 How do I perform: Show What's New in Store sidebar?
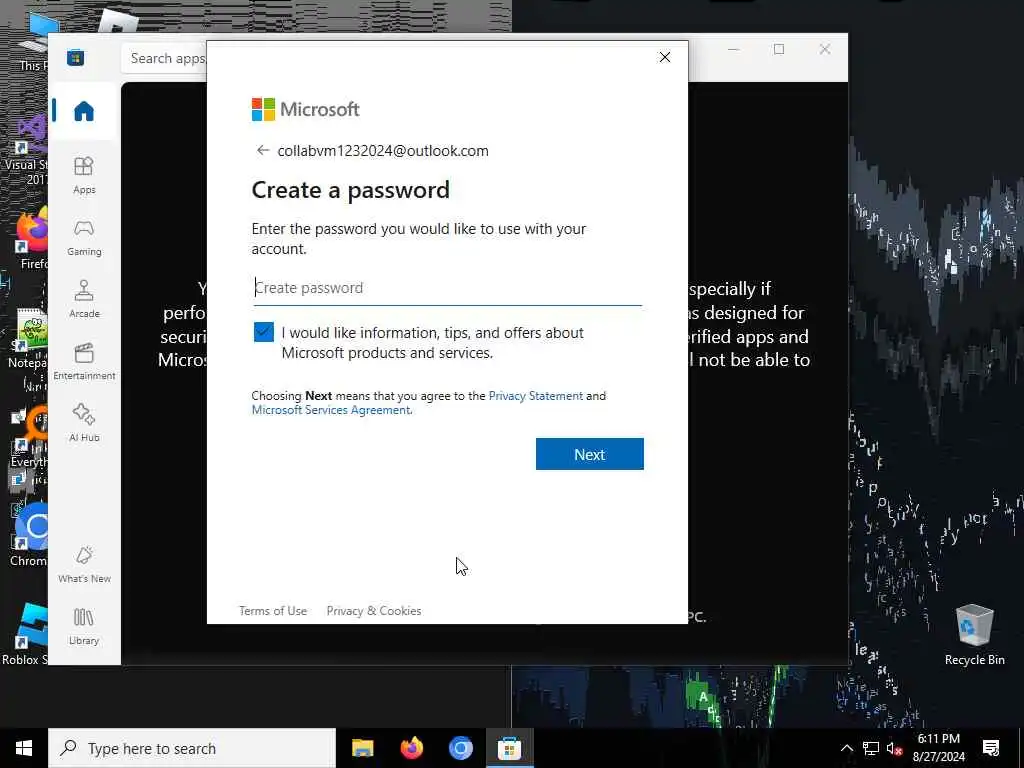coord(84,564)
